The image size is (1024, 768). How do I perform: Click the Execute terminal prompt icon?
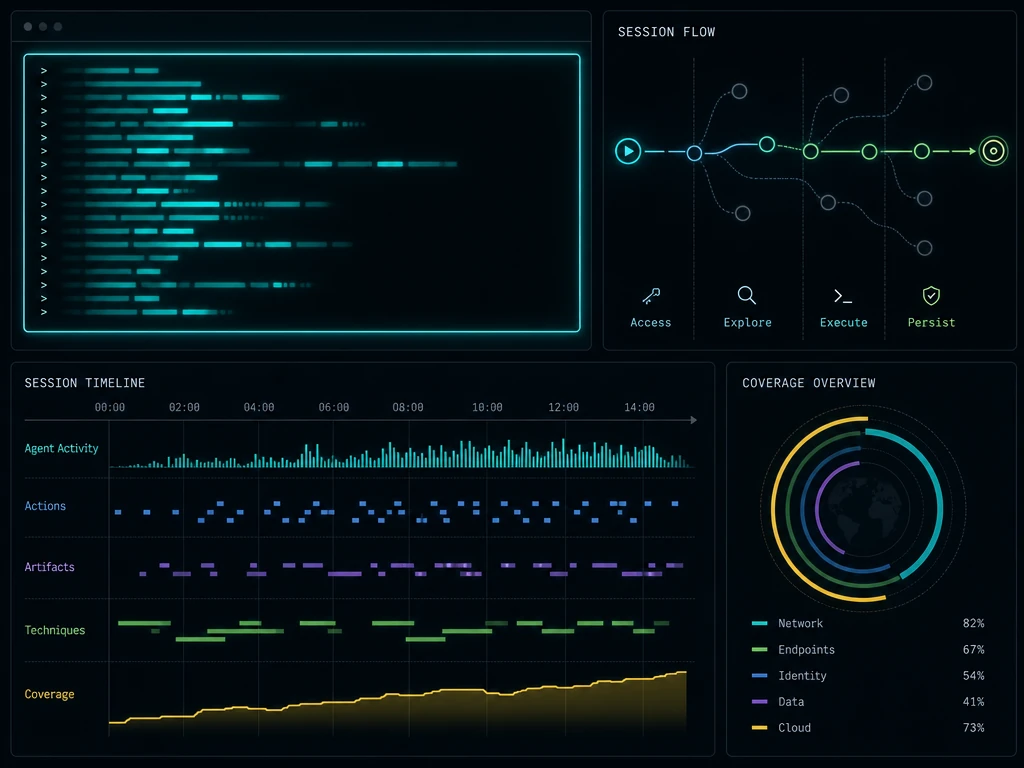pyautogui.click(x=842, y=296)
